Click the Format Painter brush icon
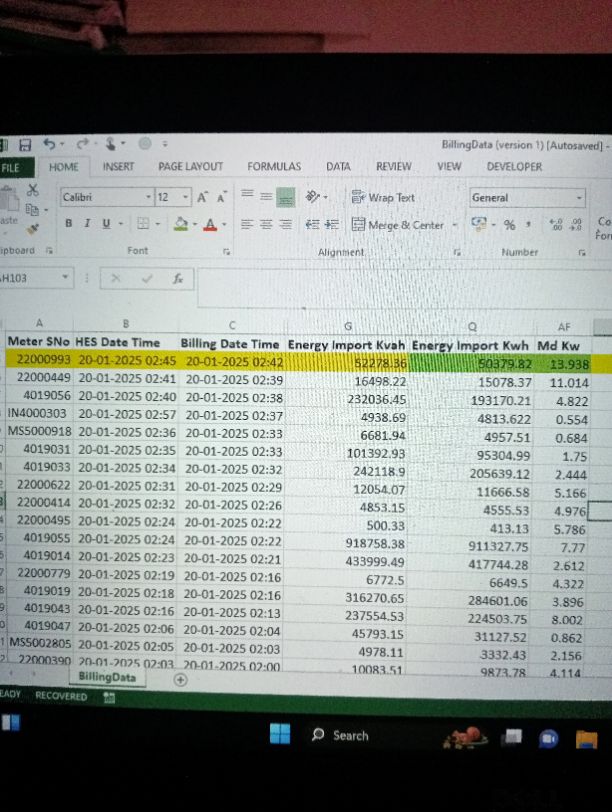 click(32, 228)
